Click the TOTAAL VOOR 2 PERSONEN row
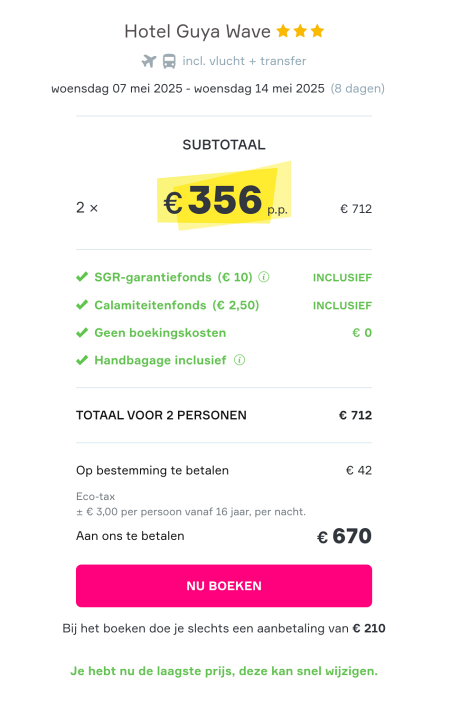Viewport: 450px width, 705px height. point(224,415)
